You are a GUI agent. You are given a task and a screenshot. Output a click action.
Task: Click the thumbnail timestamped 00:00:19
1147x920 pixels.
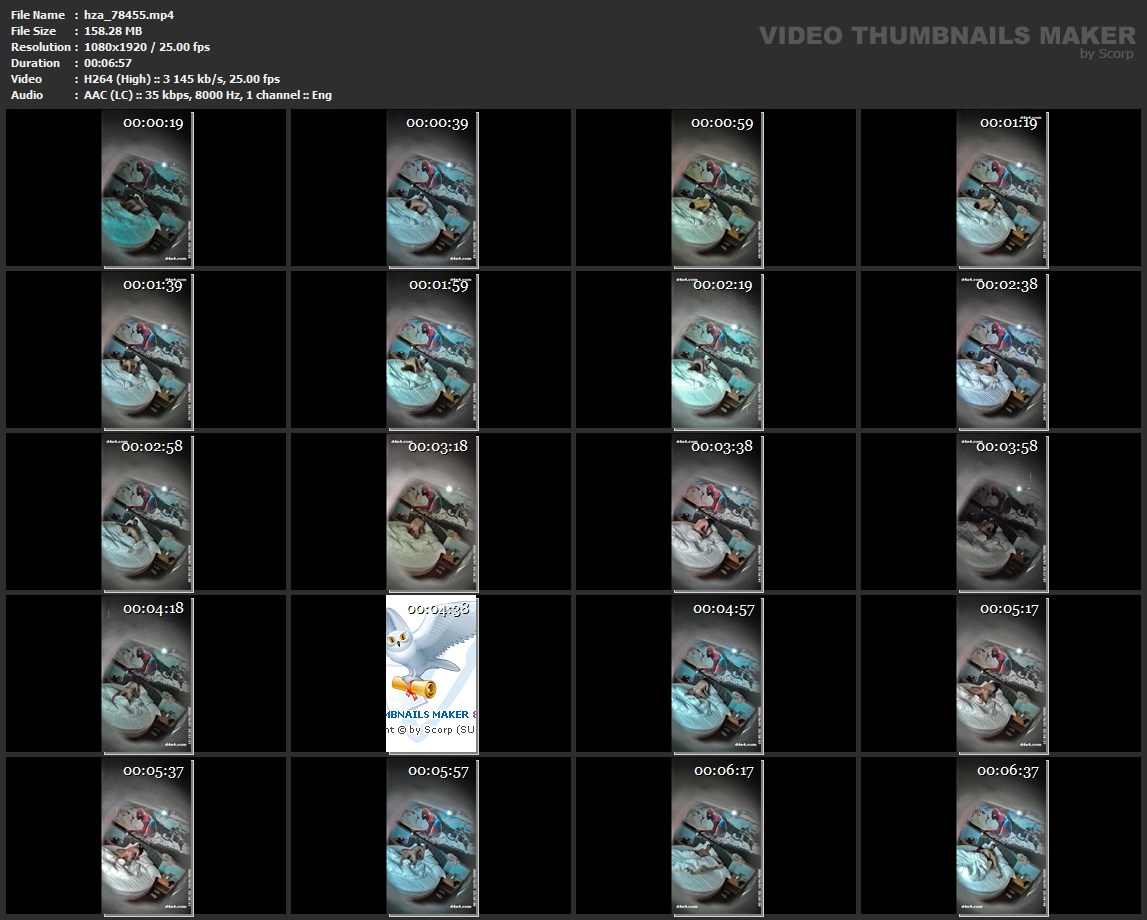click(147, 188)
